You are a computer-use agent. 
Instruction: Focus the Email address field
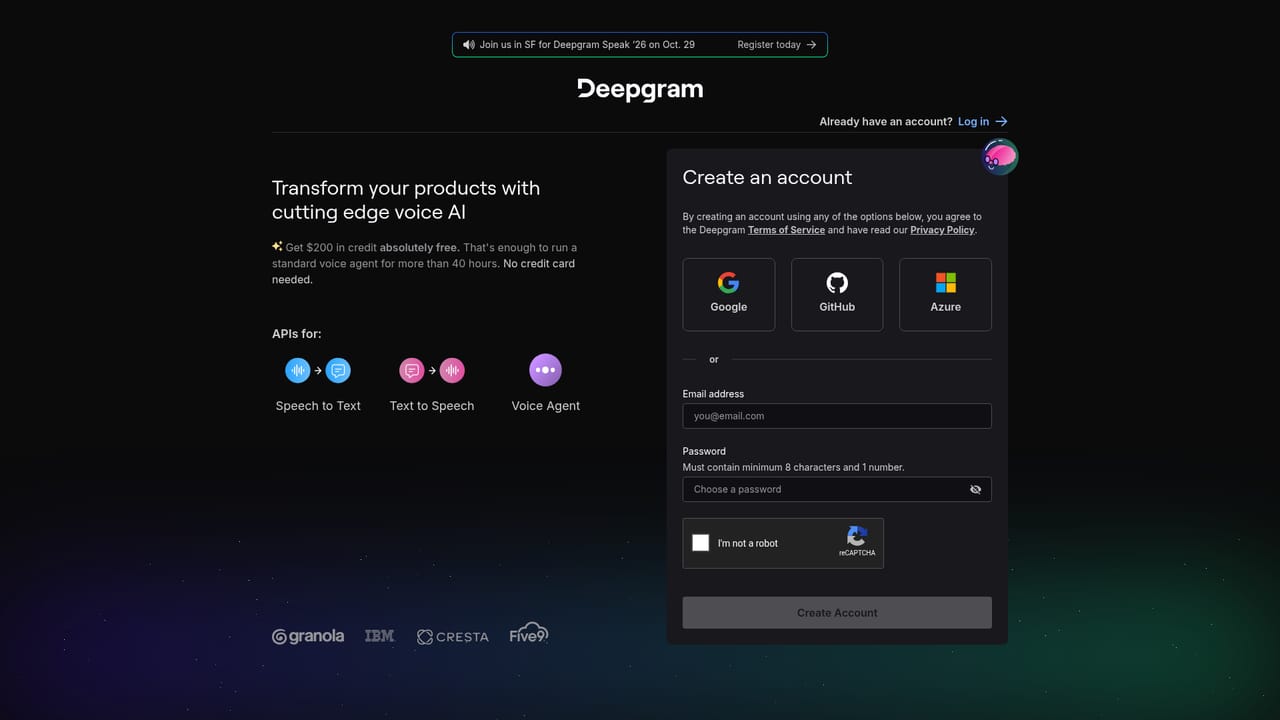[x=837, y=416]
